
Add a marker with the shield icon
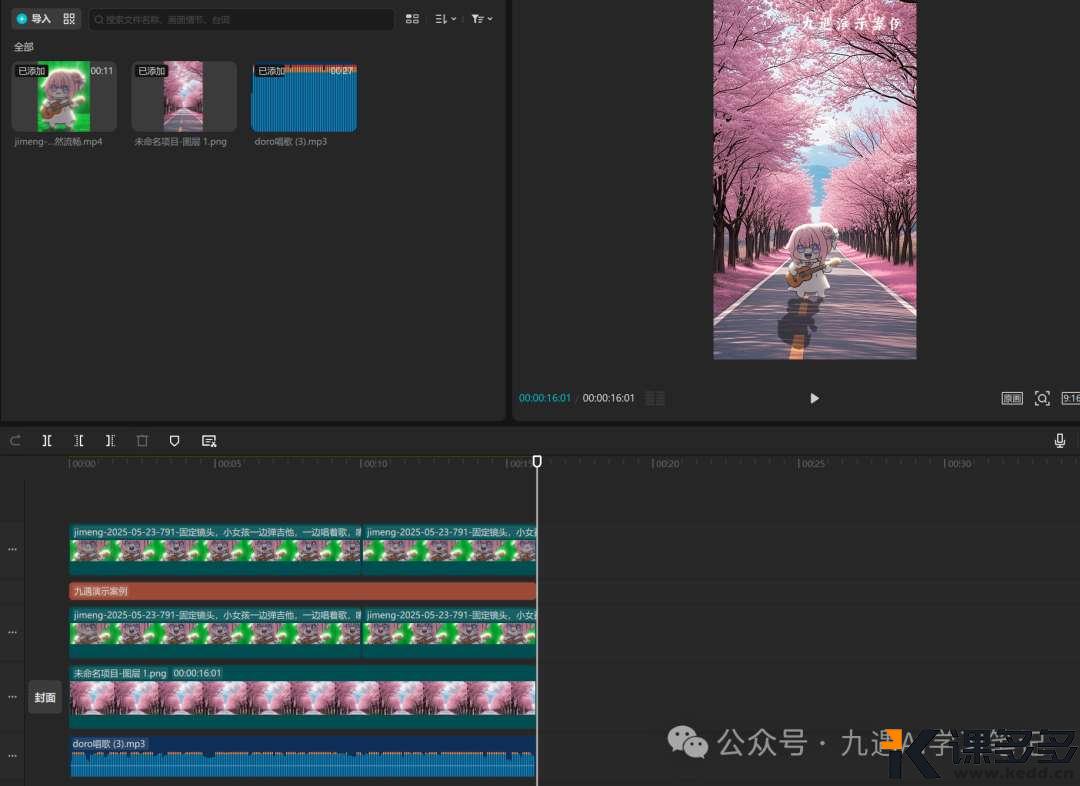(174, 441)
